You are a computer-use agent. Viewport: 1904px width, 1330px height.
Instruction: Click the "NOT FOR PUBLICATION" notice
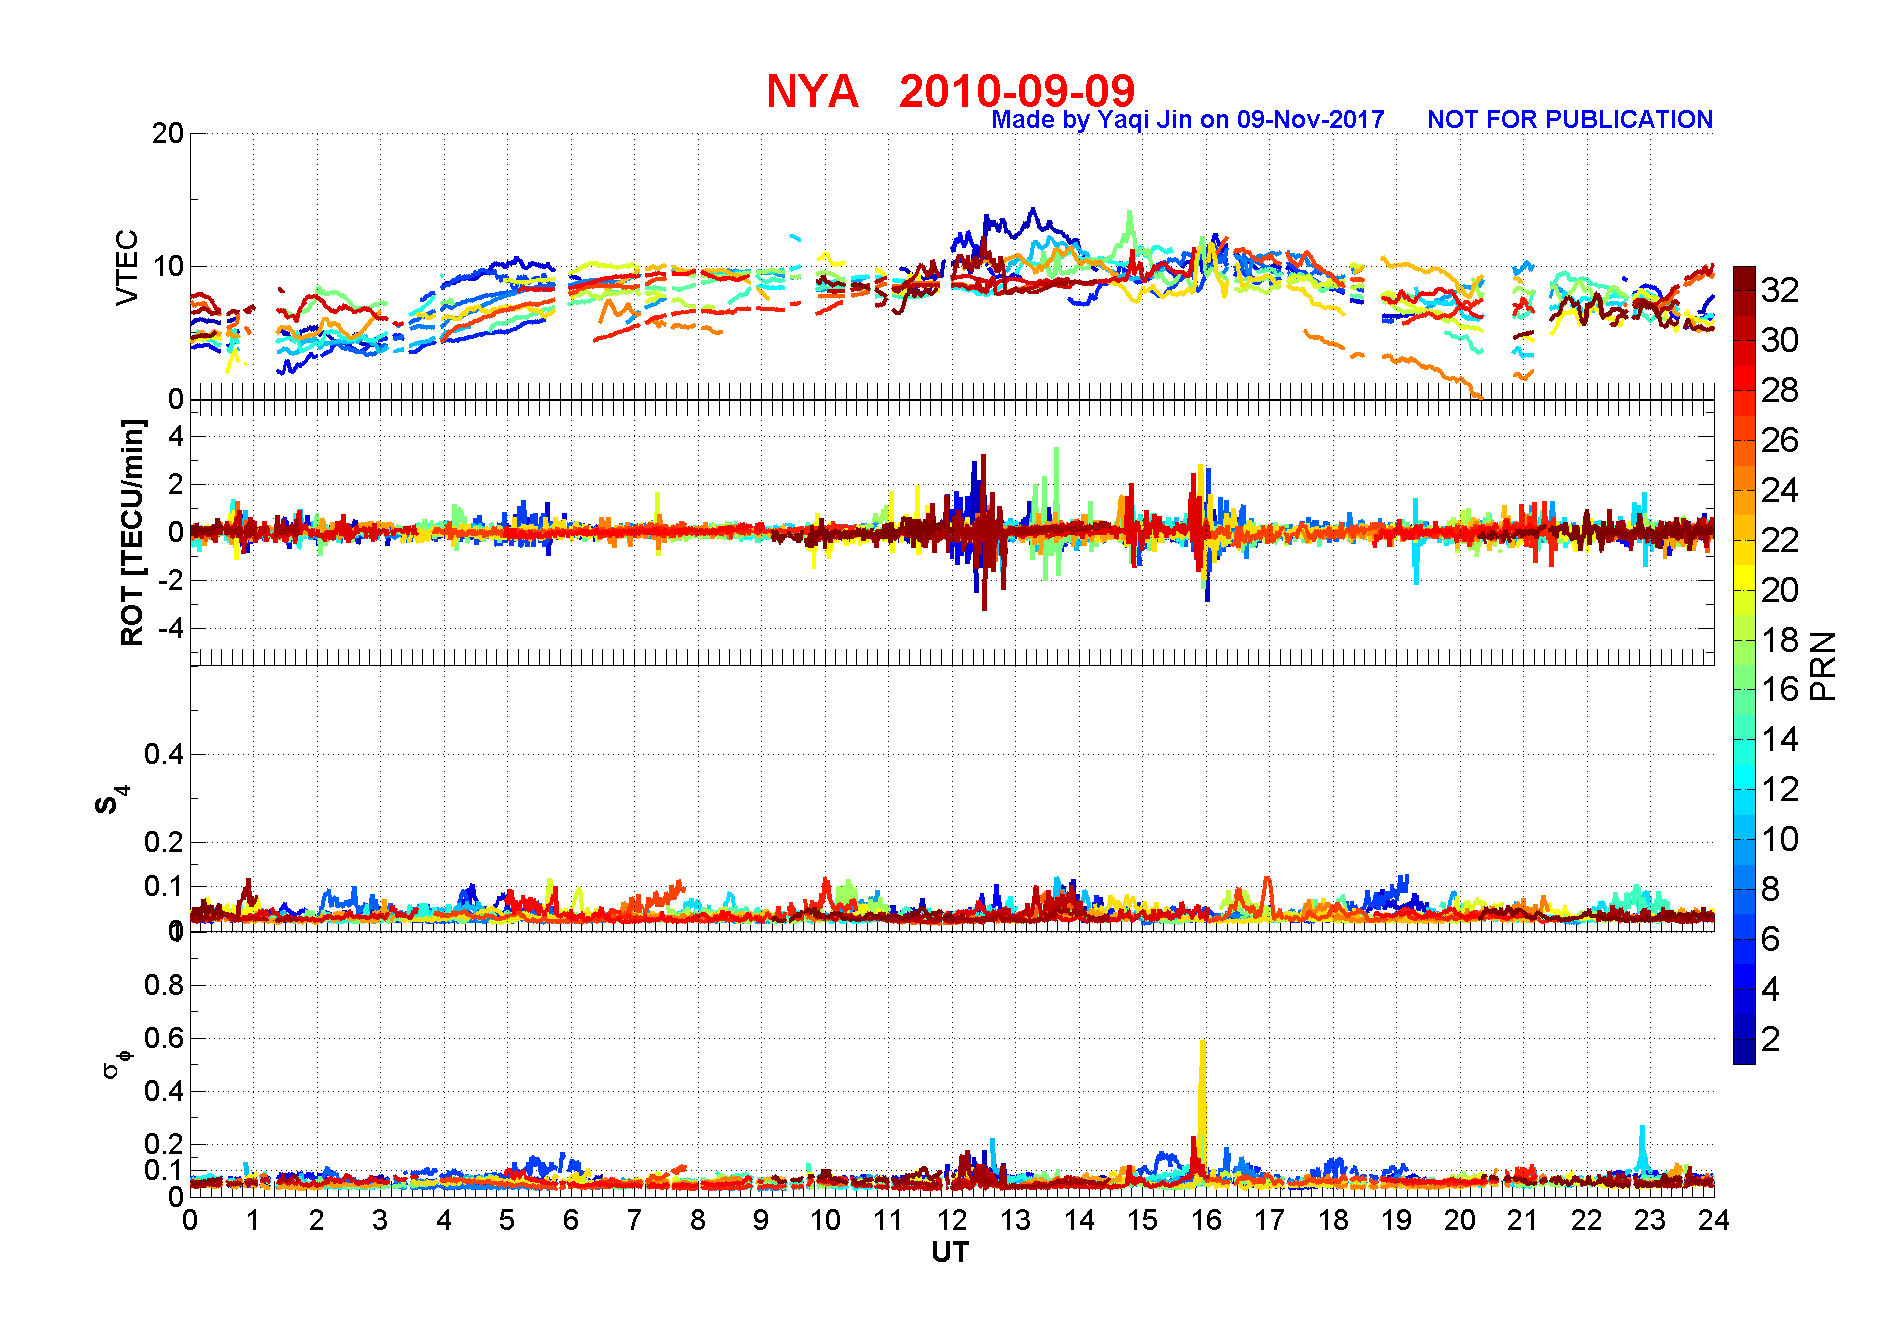(x=1570, y=120)
